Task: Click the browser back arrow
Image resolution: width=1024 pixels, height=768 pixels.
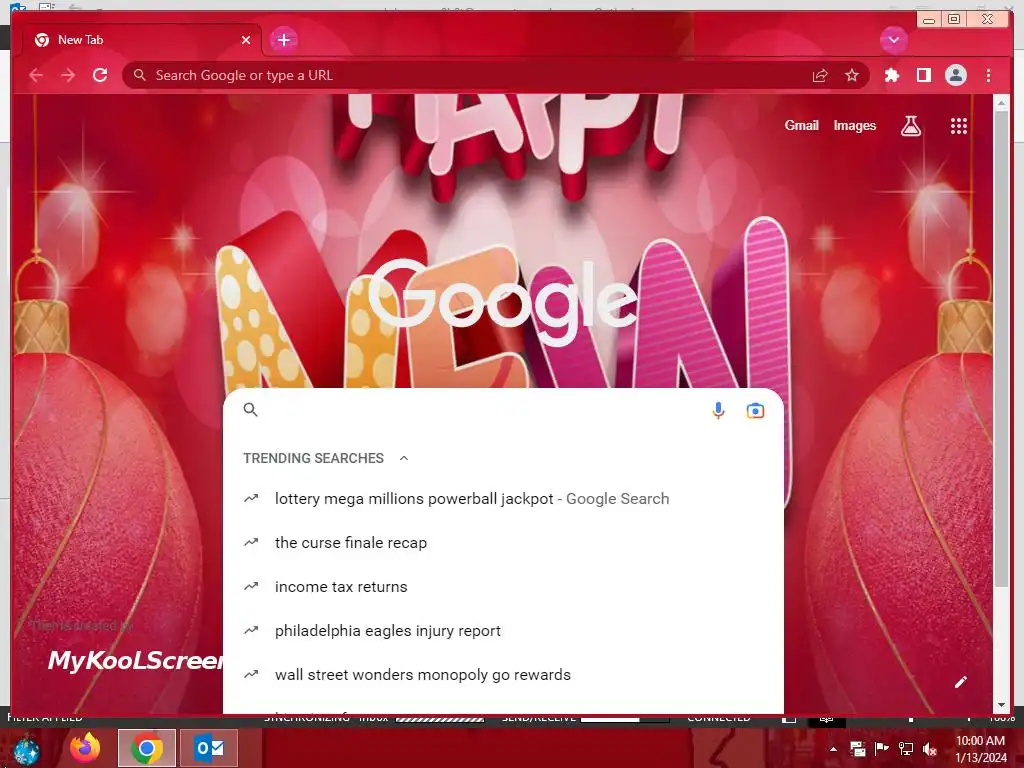Action: 36,76
